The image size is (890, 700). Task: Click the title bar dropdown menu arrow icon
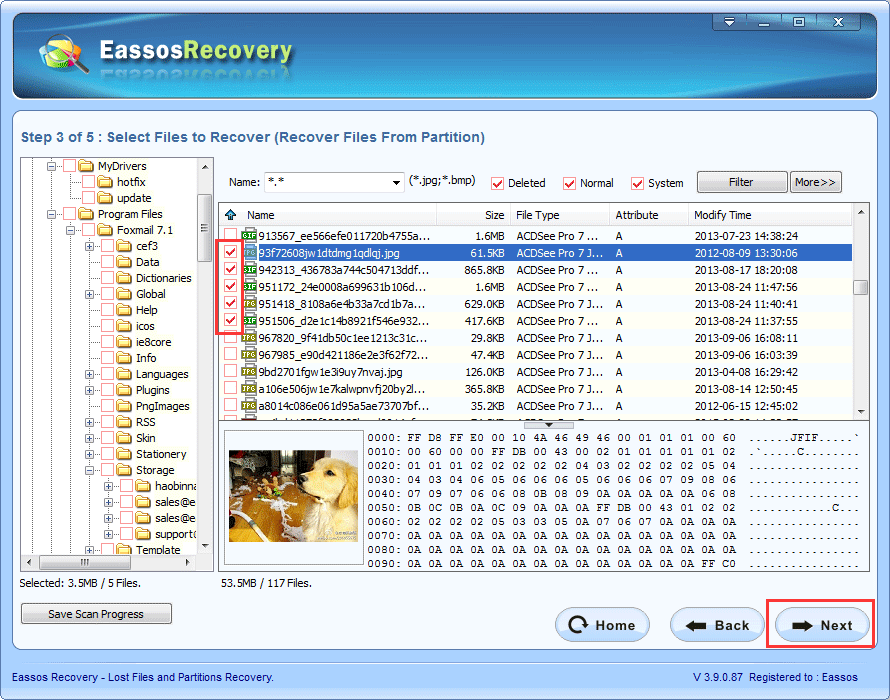point(729,22)
